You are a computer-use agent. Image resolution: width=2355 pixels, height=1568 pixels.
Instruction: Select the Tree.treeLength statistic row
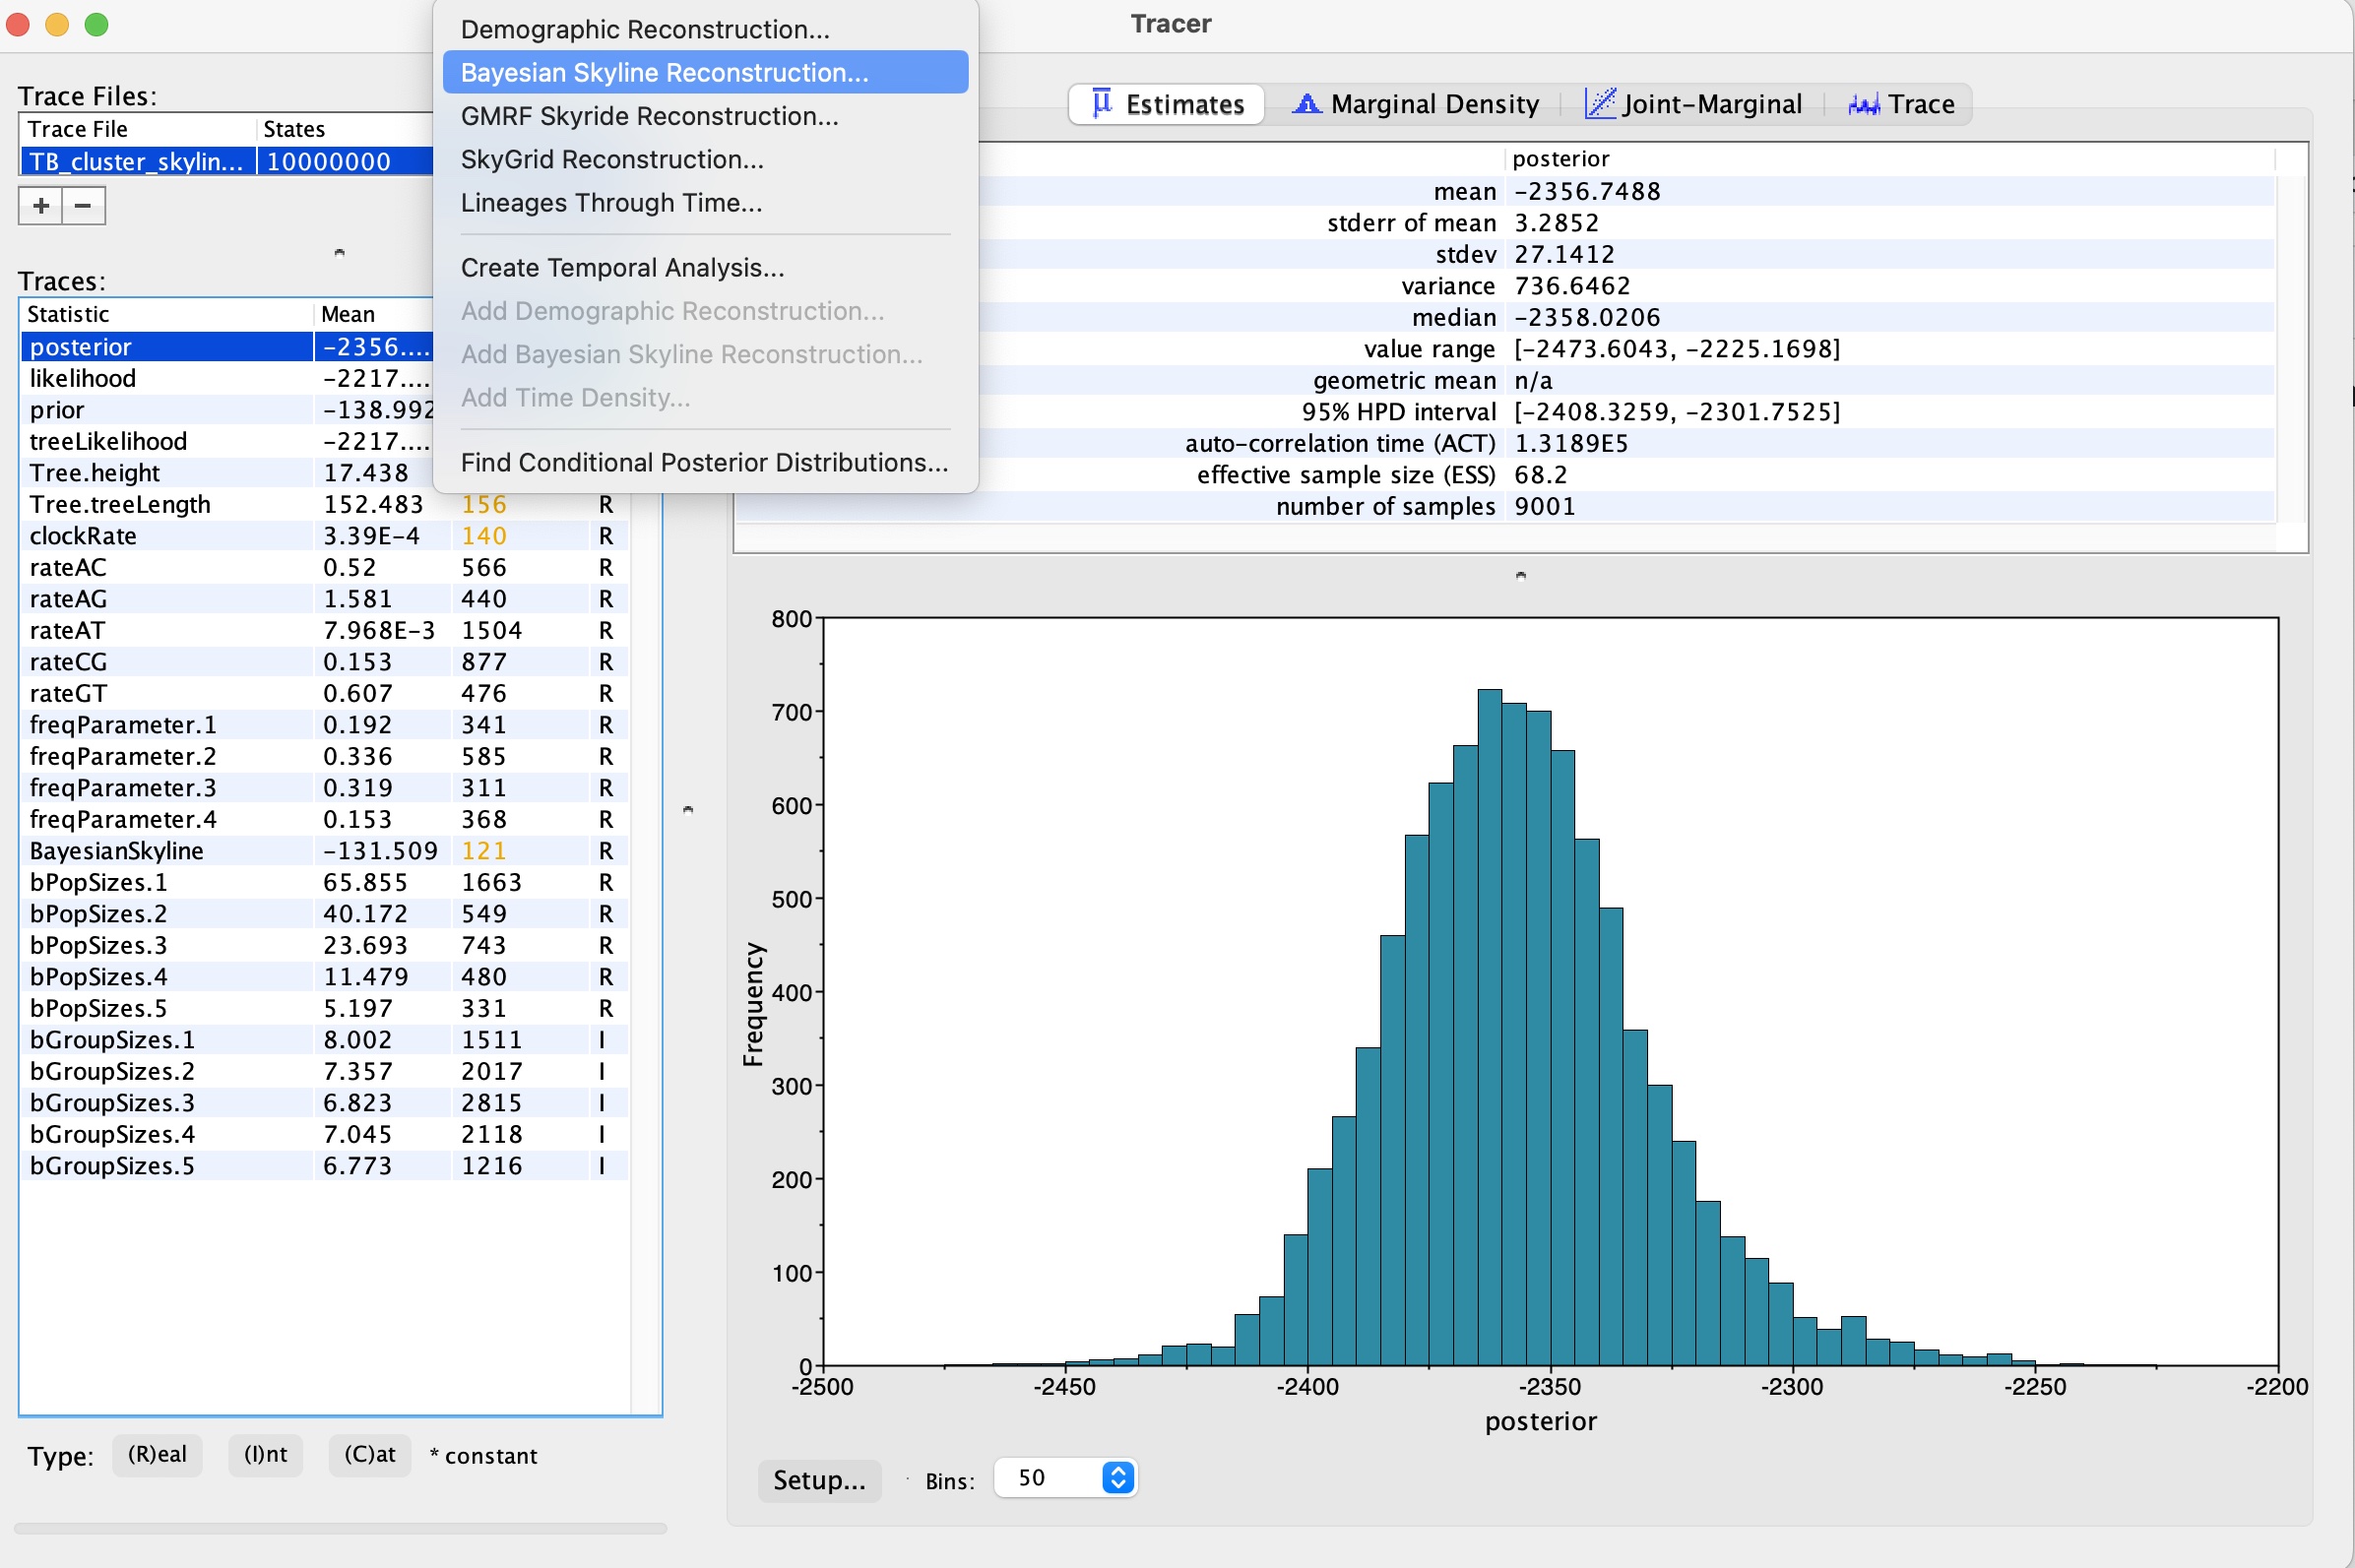coord(324,504)
